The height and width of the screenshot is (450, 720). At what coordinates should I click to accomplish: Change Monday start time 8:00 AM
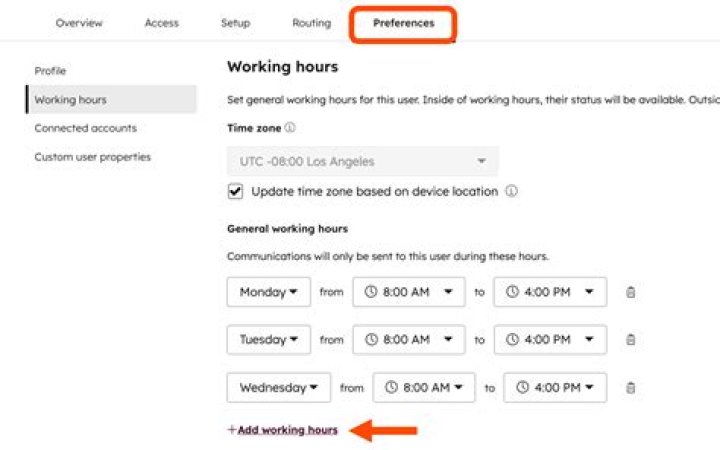[x=409, y=292]
